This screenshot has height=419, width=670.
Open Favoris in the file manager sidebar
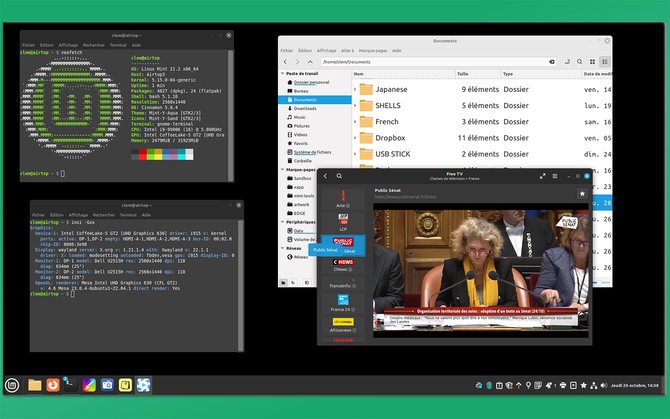(300, 144)
